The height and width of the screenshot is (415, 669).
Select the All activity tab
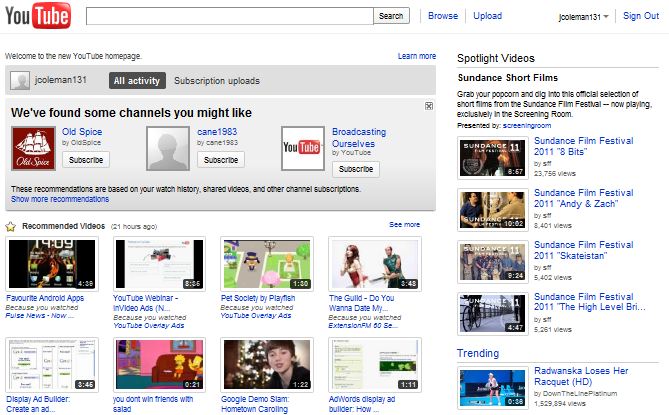pos(137,81)
